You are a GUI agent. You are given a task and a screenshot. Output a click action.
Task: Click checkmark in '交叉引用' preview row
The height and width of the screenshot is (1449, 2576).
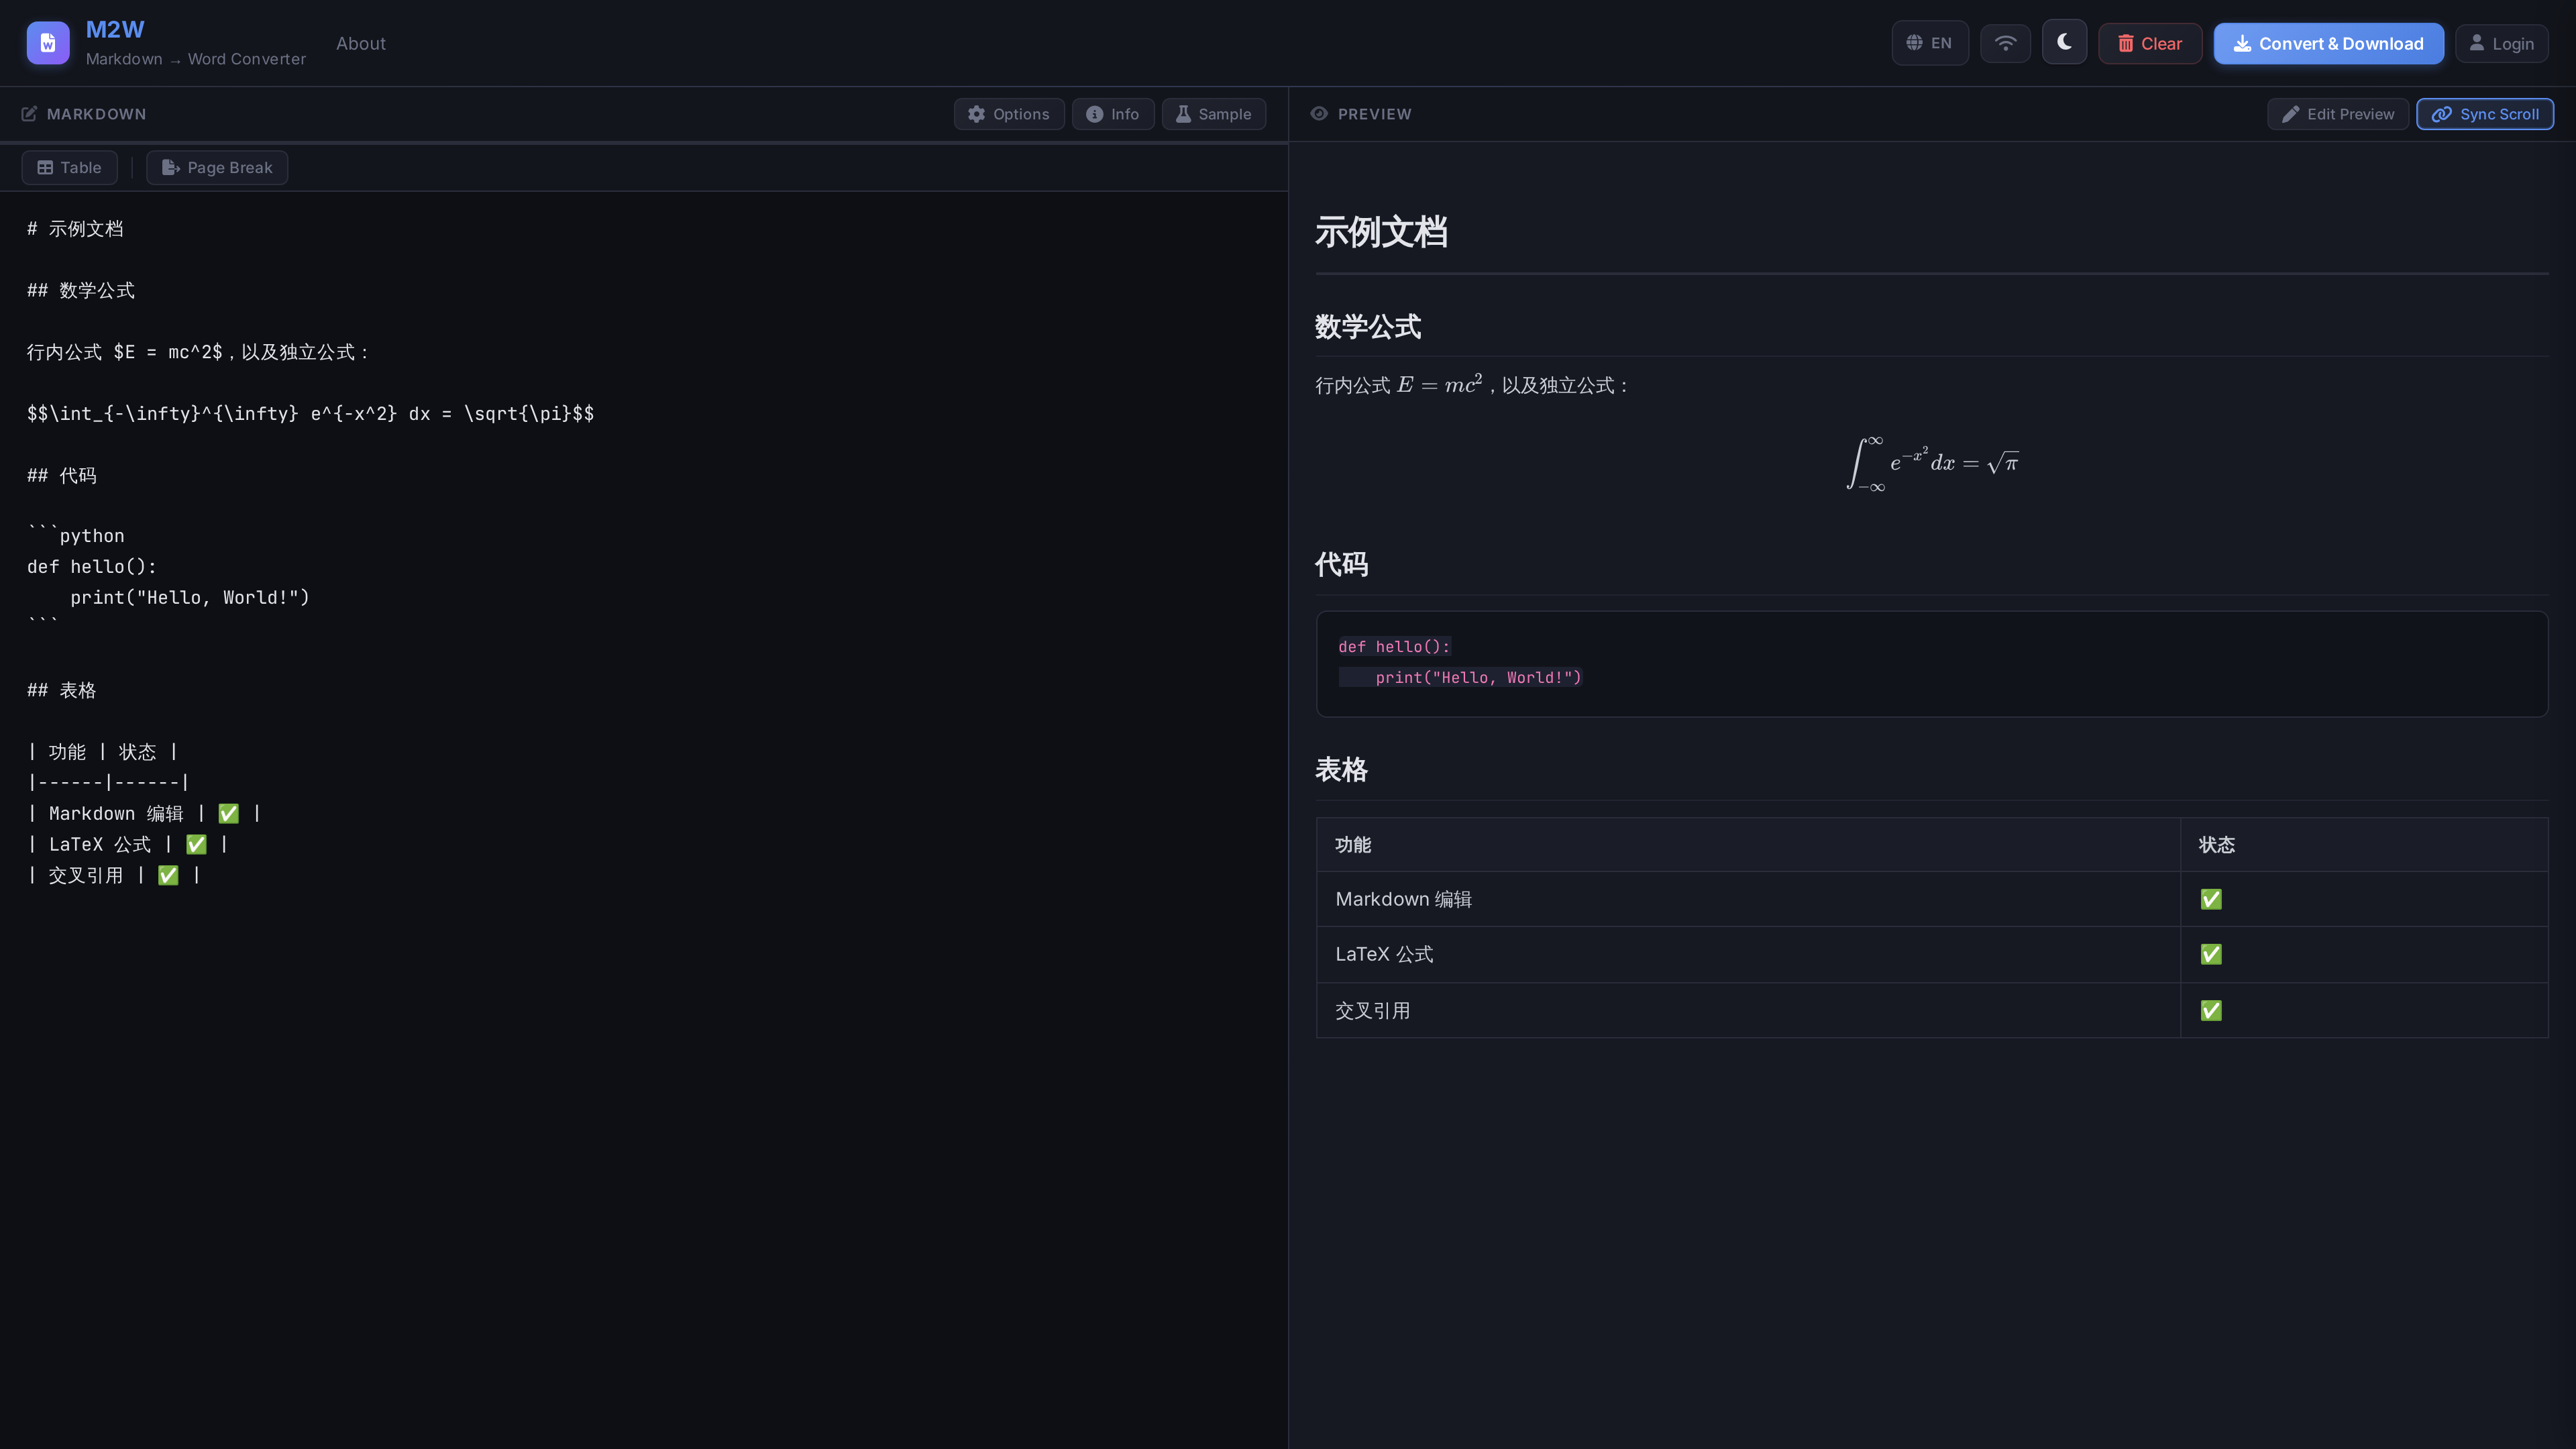pos(2211,1011)
